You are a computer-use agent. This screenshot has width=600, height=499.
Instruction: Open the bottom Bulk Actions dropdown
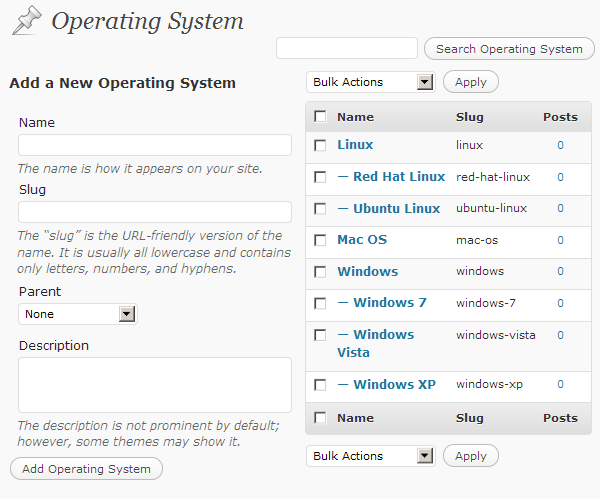(x=370, y=456)
